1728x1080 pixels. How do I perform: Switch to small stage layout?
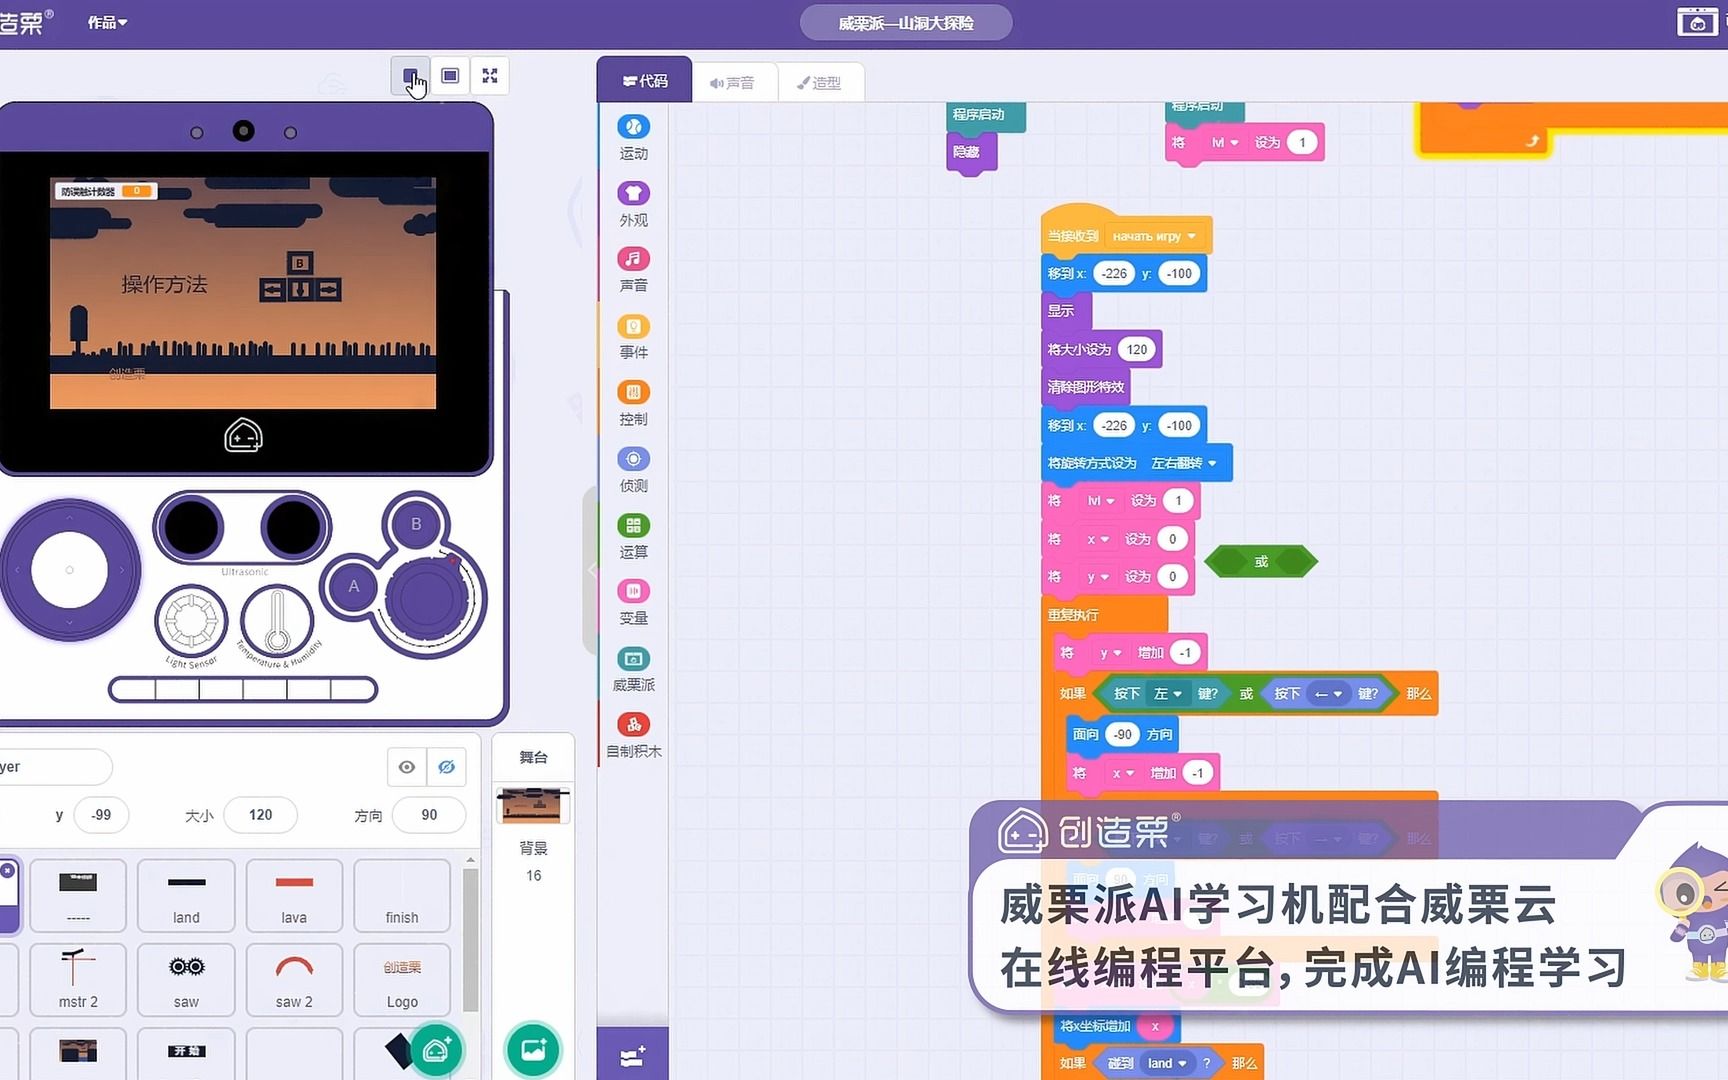(410, 76)
